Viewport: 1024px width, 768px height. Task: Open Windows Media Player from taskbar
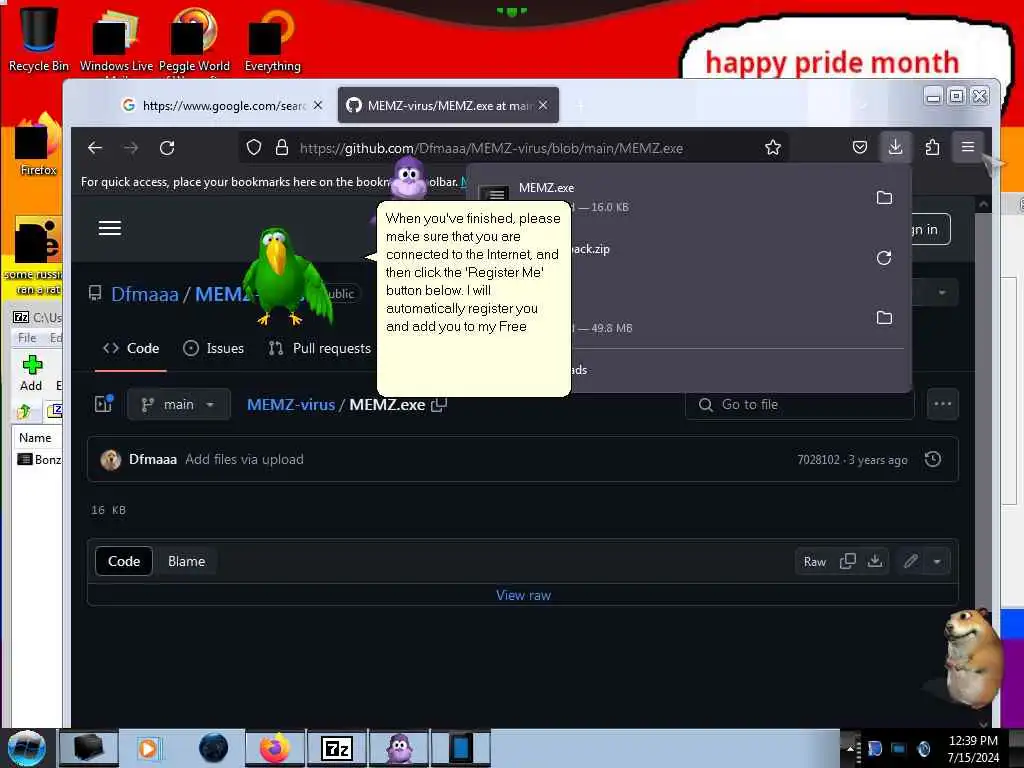[149, 748]
